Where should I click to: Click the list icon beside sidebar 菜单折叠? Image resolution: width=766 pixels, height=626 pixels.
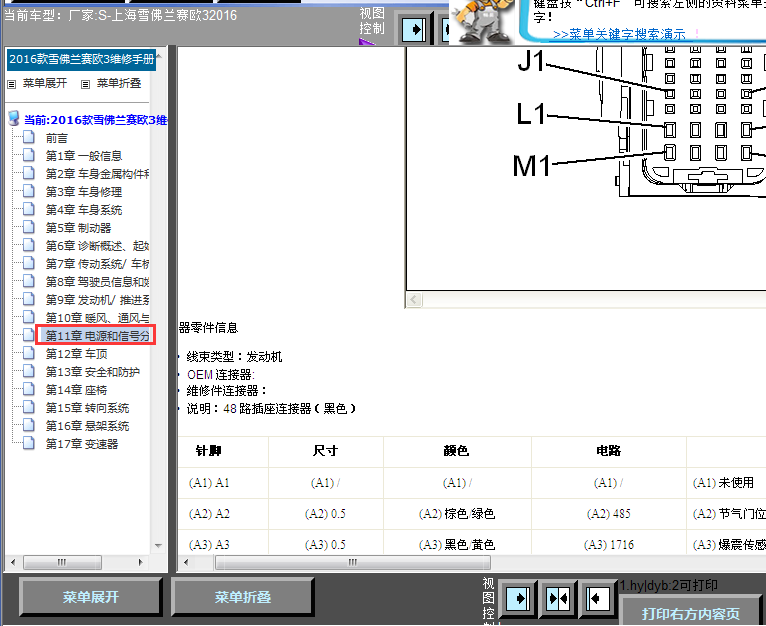pos(85,85)
